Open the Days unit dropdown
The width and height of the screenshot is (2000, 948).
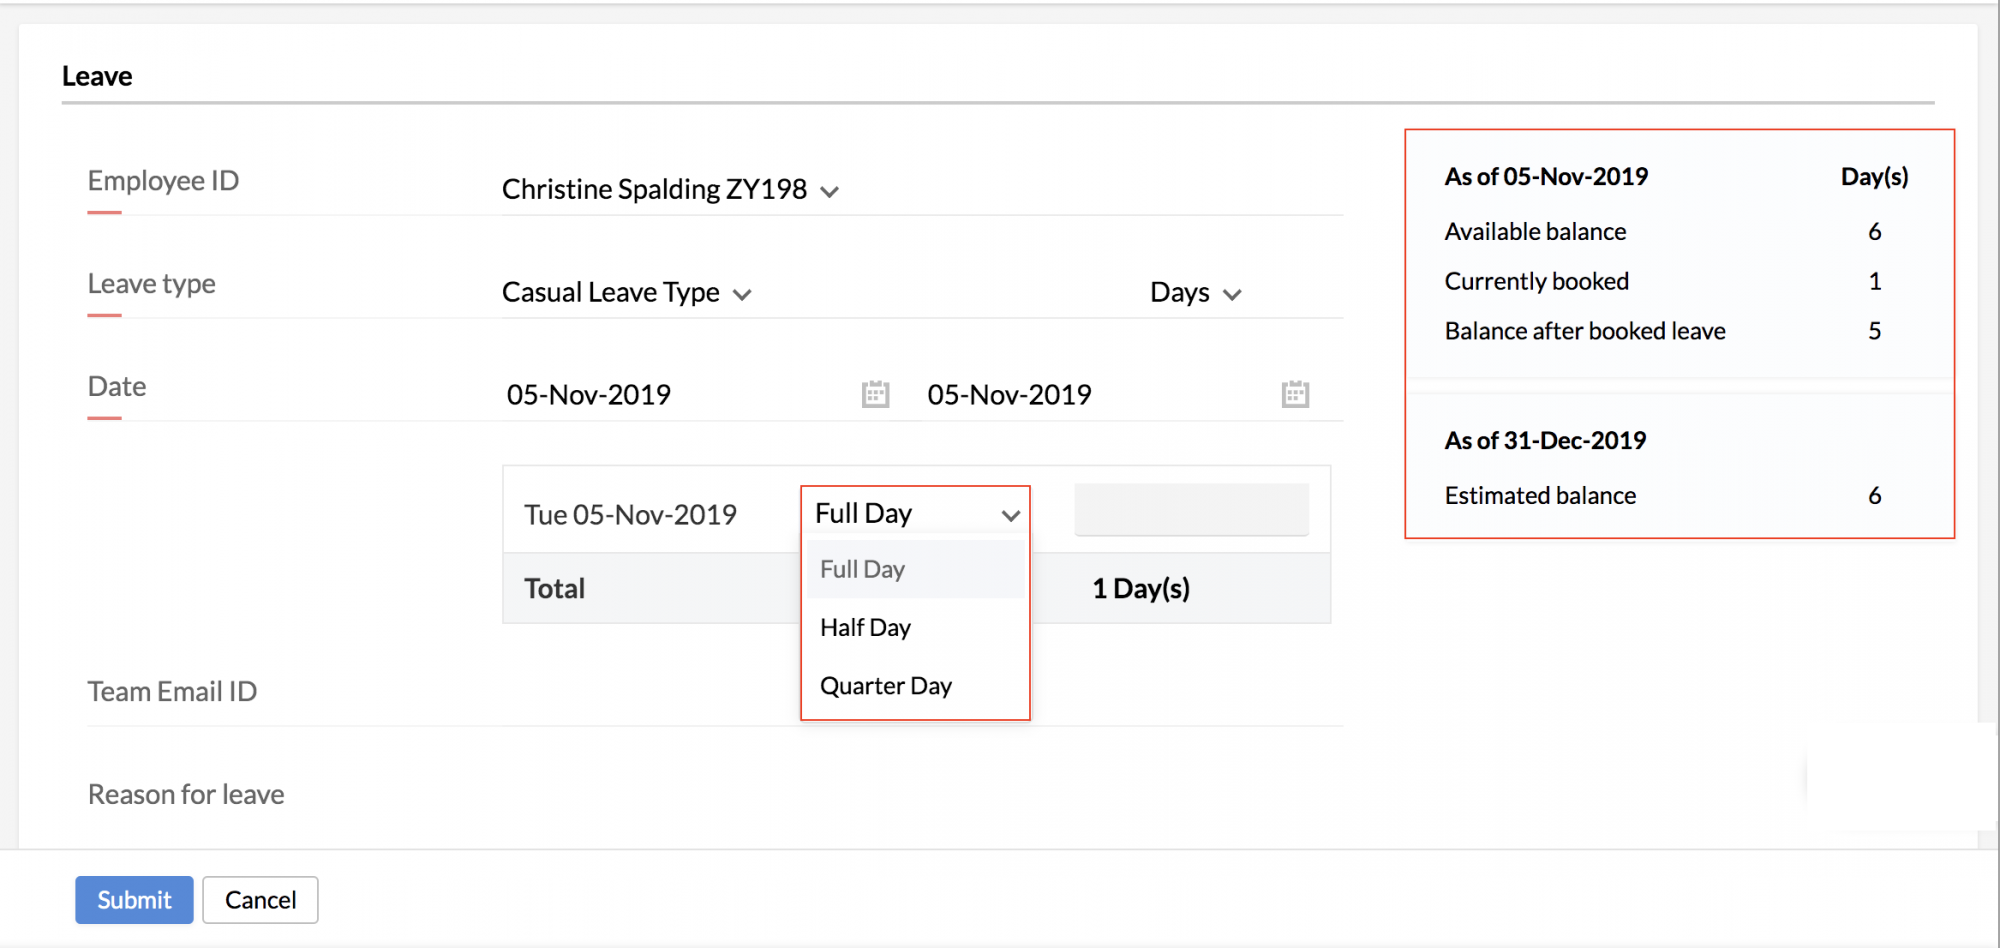pyautogui.click(x=1195, y=292)
